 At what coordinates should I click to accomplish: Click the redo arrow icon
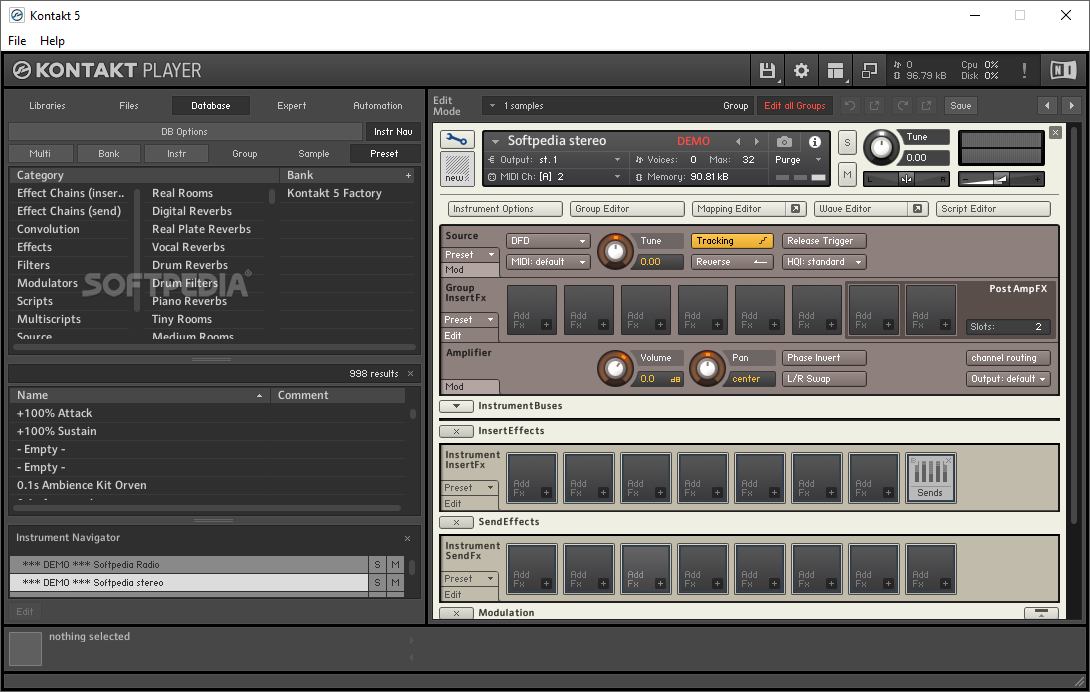902,106
